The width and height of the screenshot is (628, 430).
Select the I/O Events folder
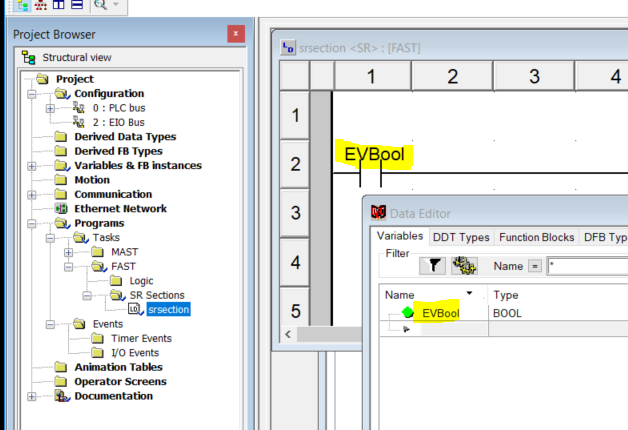coord(135,353)
